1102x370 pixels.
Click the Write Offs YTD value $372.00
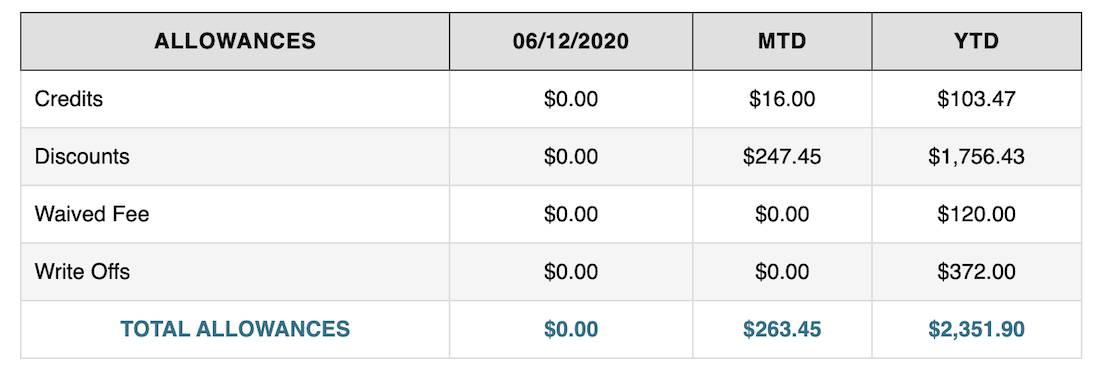pyautogui.click(x=976, y=272)
